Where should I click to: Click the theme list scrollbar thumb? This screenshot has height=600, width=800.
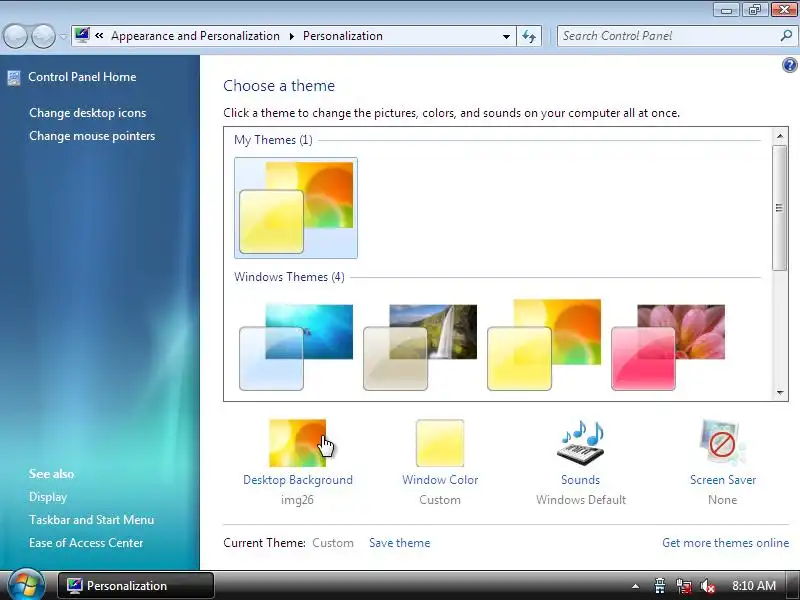pyautogui.click(x=779, y=207)
